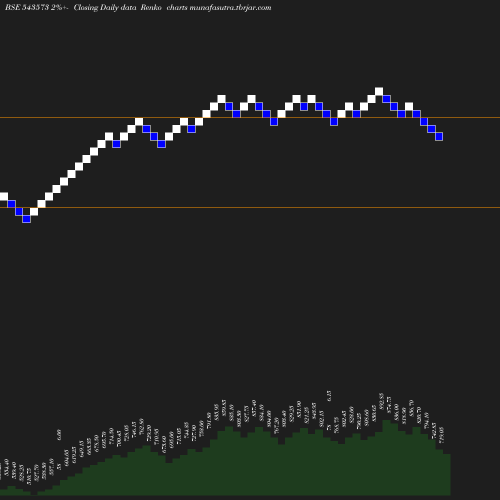Viewport: 500px width, 500px height.
Task: Click the '762.50' price label
Action: tap(142, 426)
